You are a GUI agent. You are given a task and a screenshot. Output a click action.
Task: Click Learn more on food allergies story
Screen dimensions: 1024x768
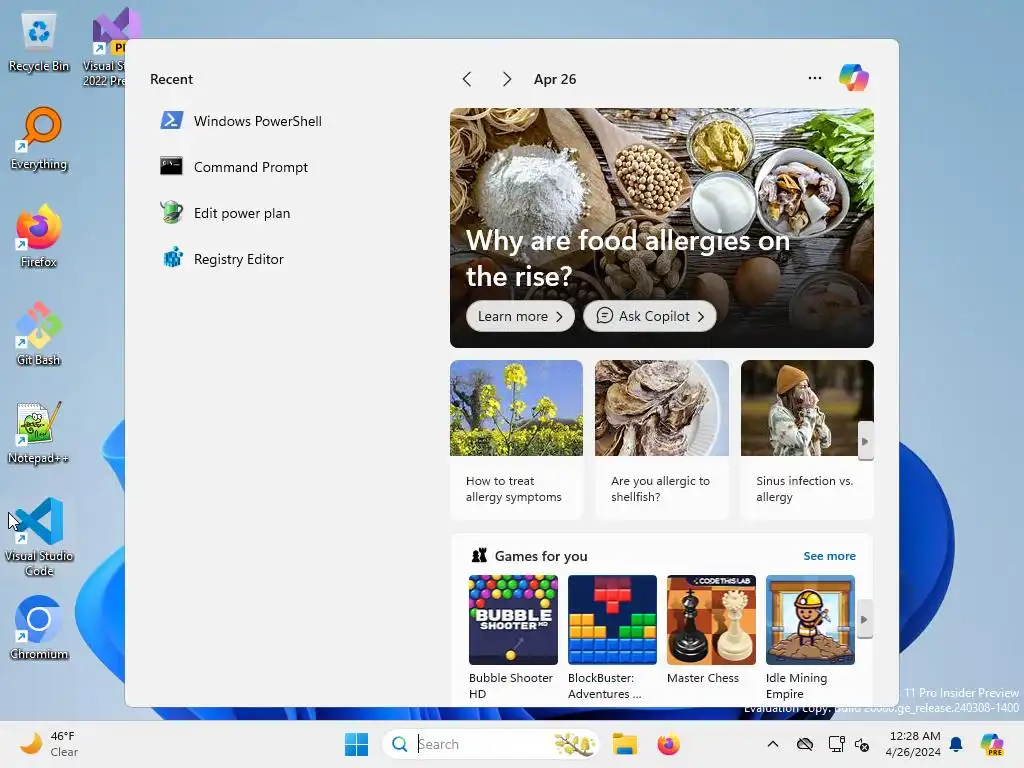click(520, 316)
